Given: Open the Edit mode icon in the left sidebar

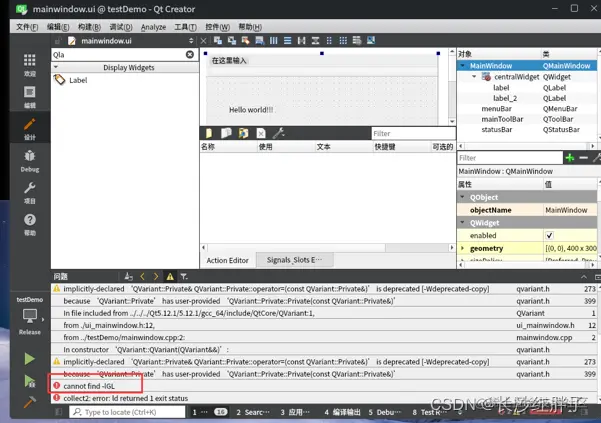Looking at the screenshot, I should tap(30, 97).
